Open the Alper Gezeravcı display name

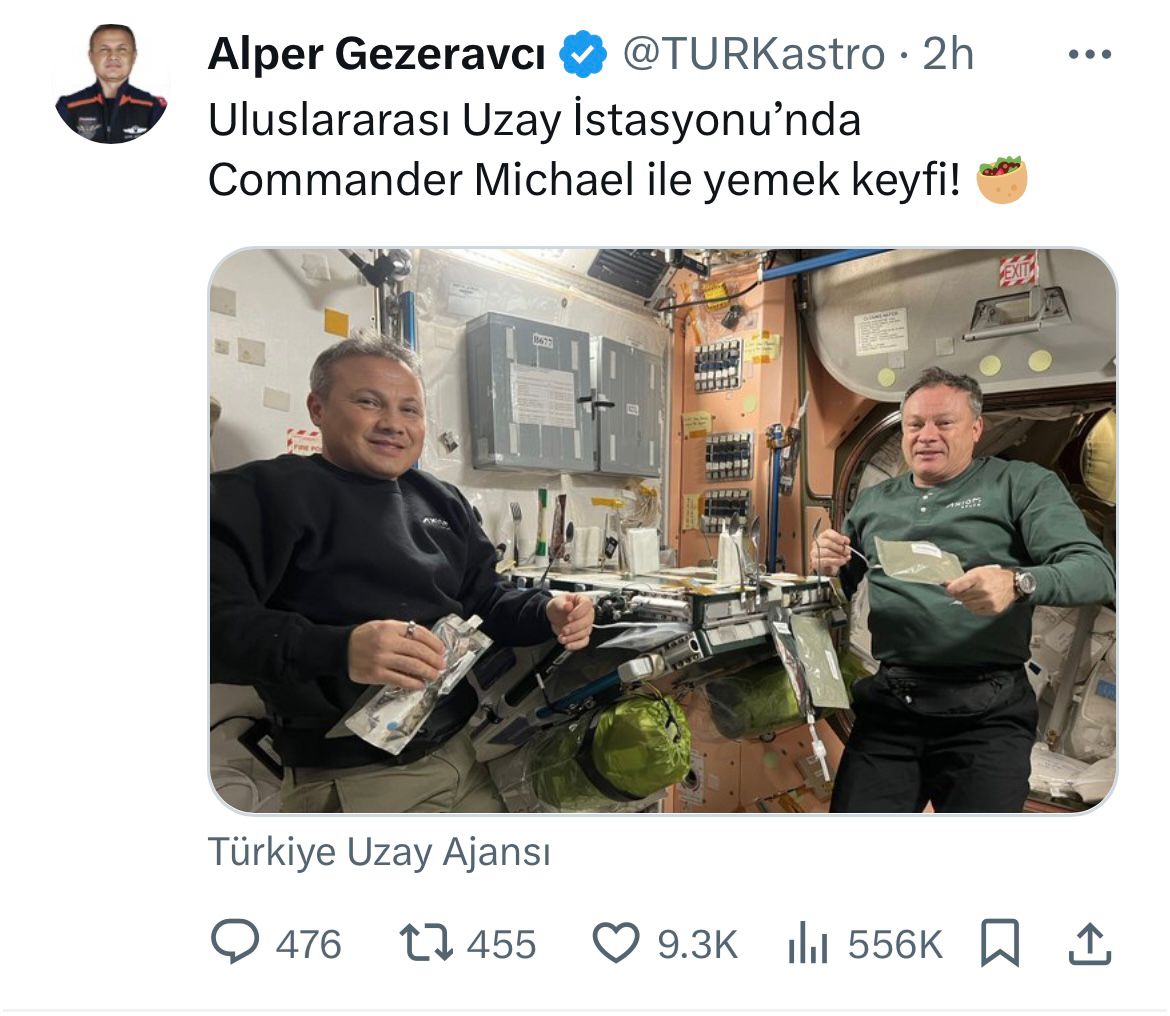click(377, 54)
